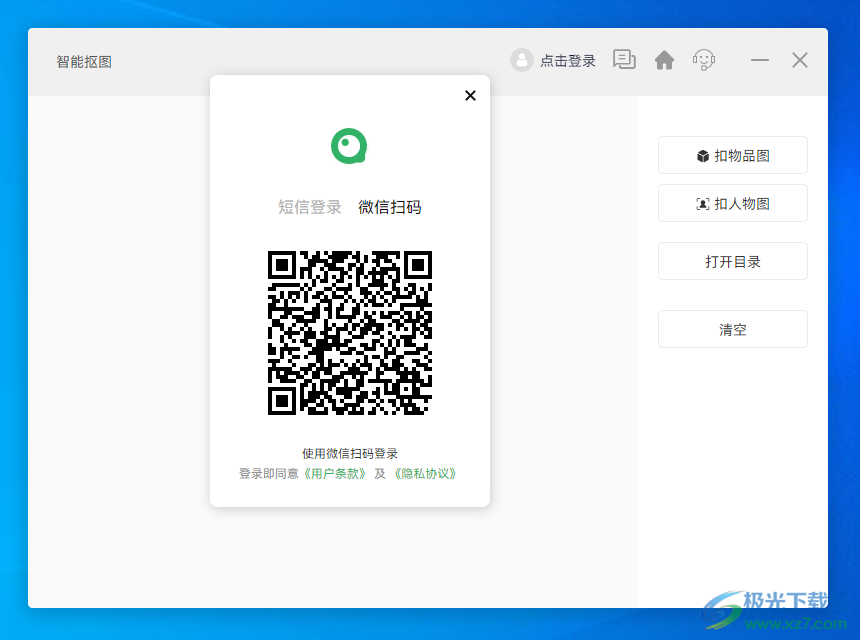Viewport: 860px width, 640px height.
Task: Open the 《隐私协议》 link
Action: click(x=425, y=473)
